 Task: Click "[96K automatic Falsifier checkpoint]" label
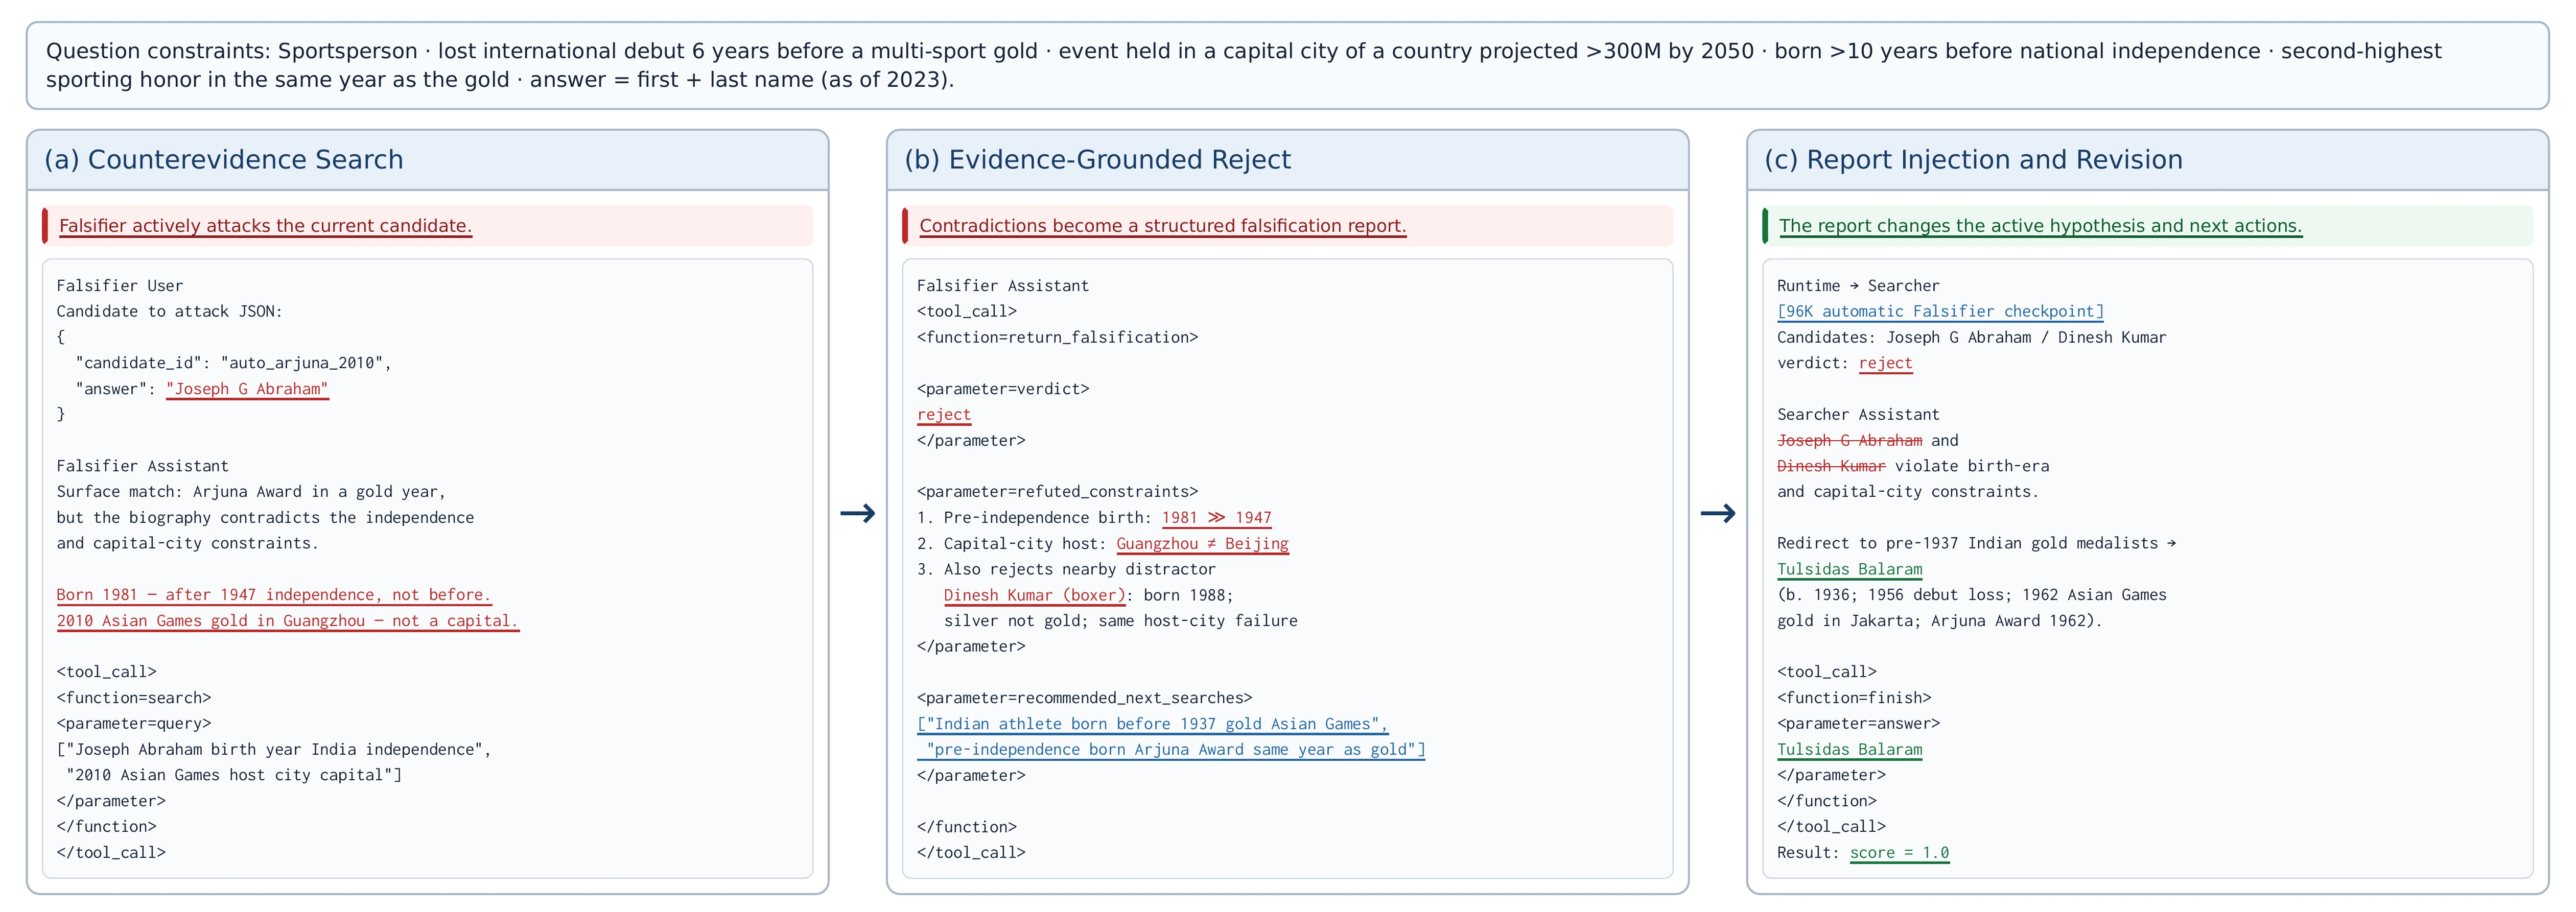click(1940, 312)
